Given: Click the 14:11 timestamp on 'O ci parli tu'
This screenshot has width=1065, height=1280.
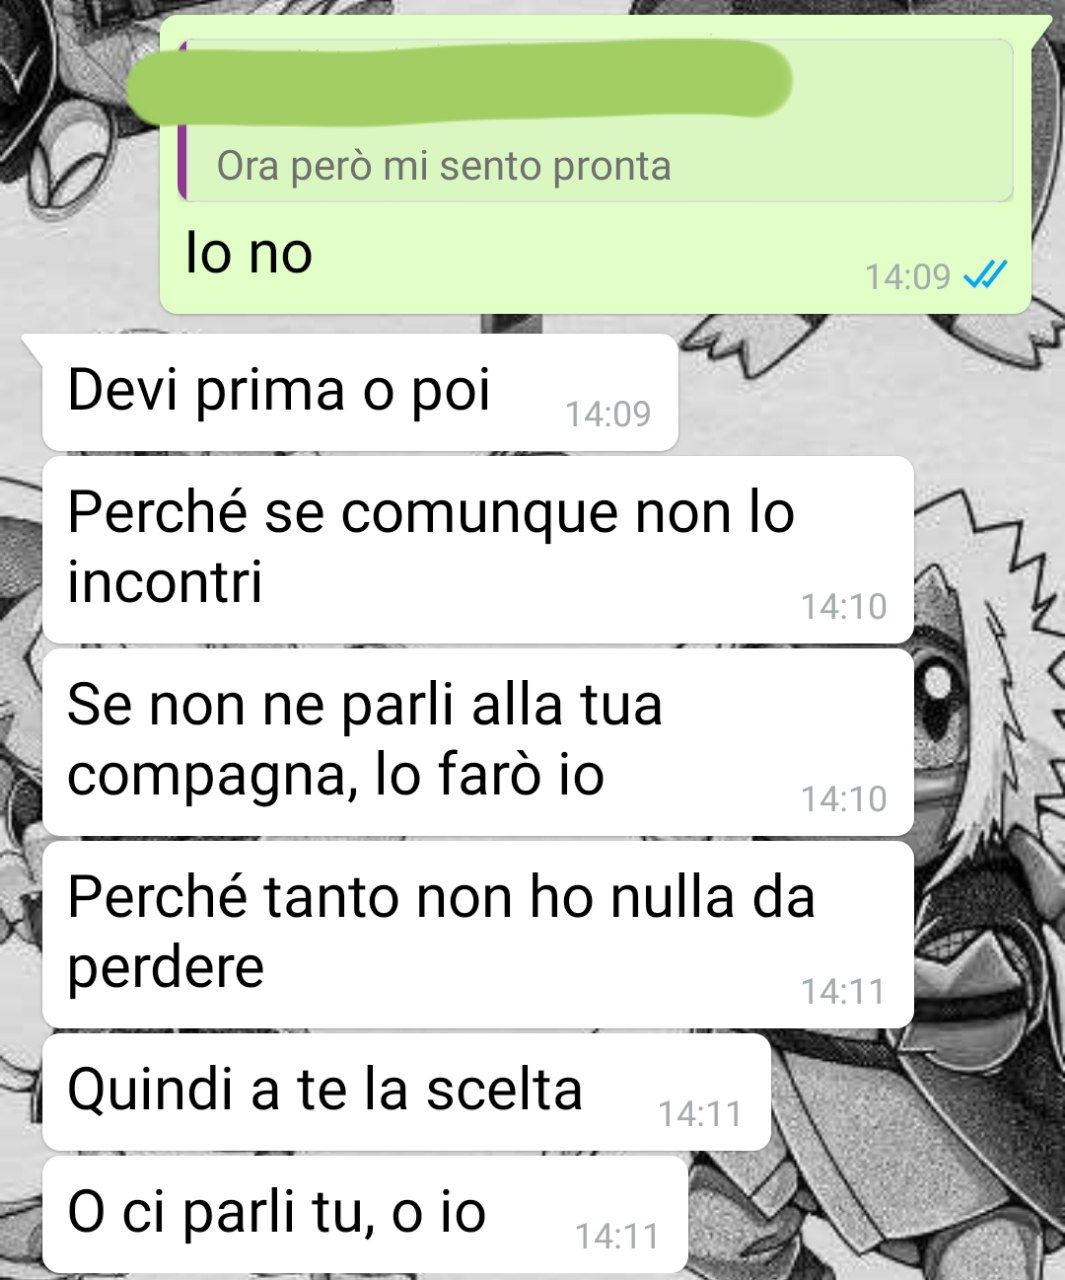Looking at the screenshot, I should pyautogui.click(x=617, y=1236).
